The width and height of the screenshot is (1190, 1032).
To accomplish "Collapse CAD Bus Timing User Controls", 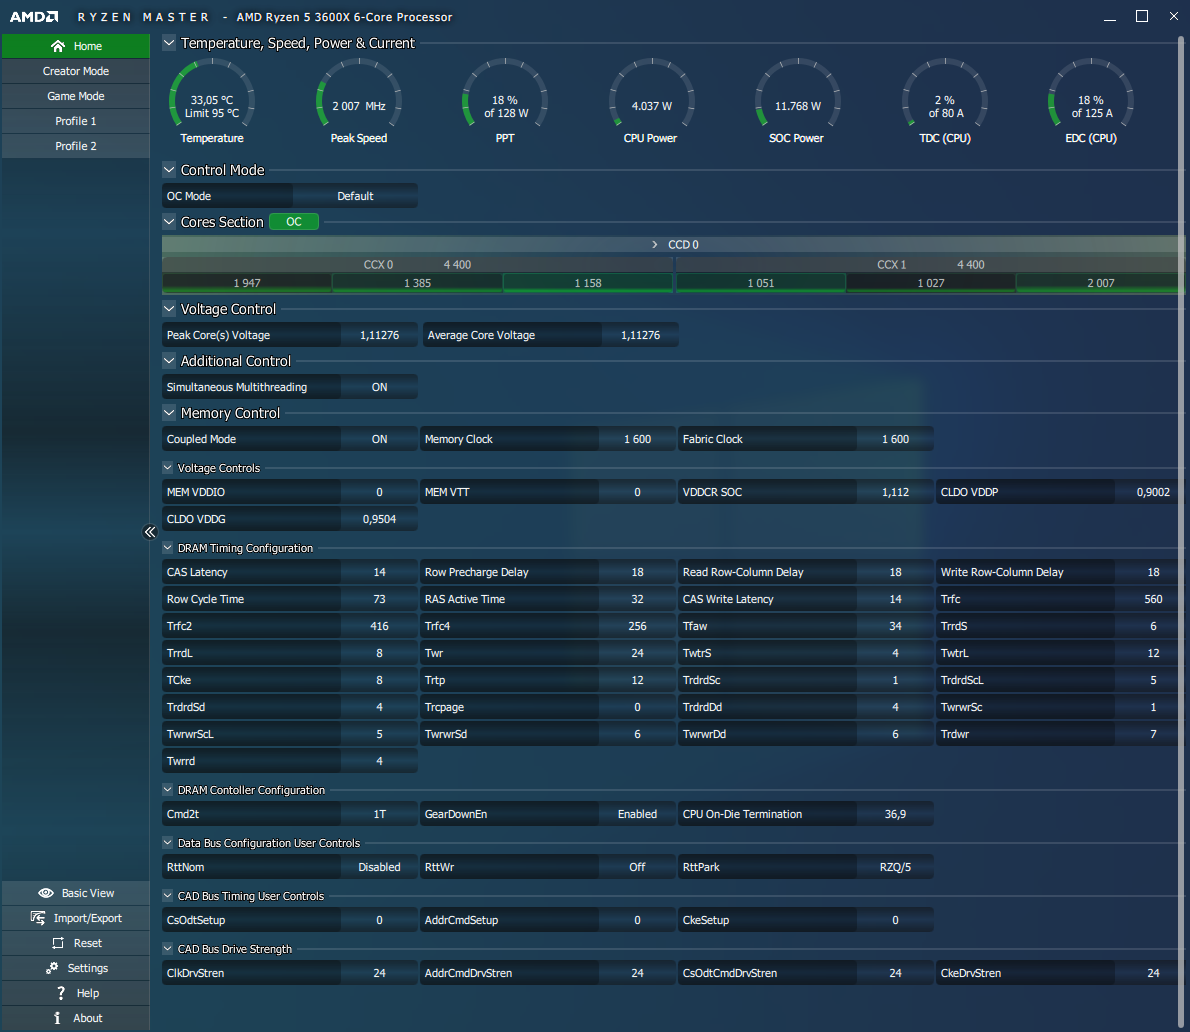I will pos(168,895).
